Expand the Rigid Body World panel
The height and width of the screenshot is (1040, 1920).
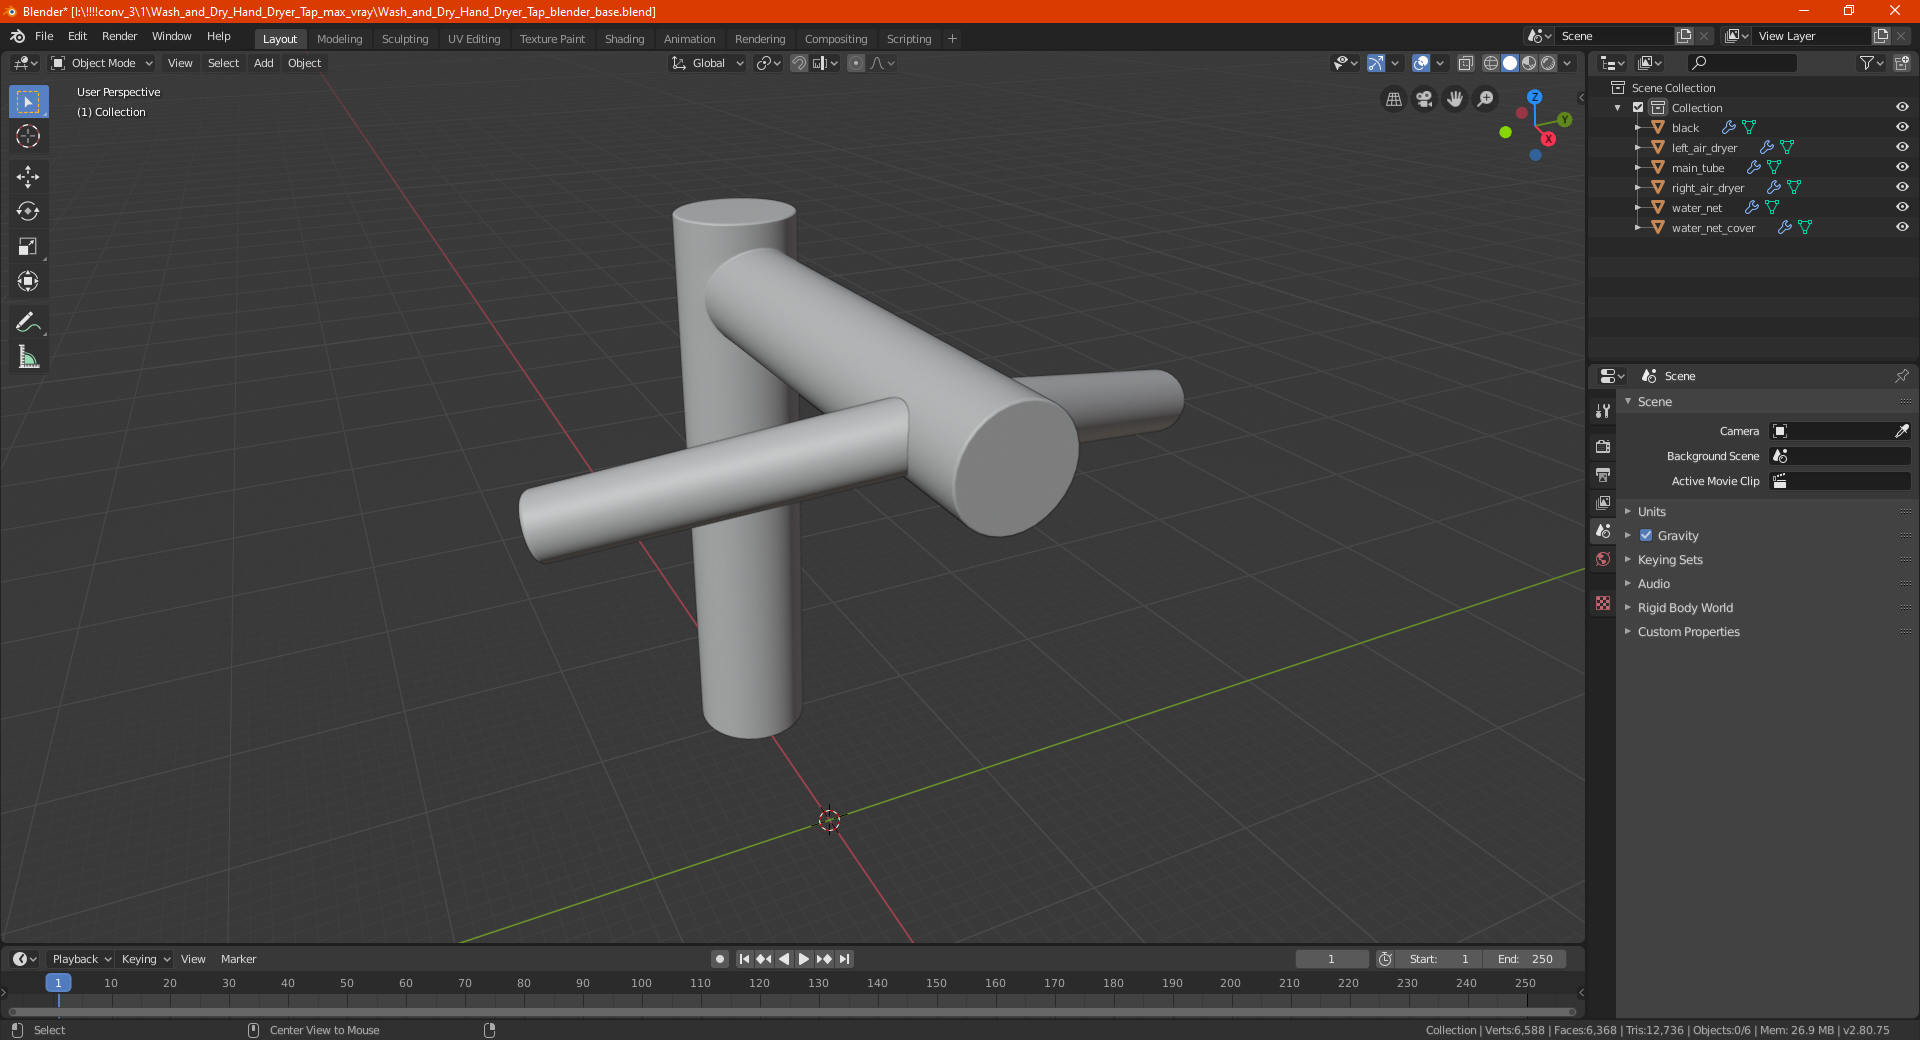pos(1685,607)
